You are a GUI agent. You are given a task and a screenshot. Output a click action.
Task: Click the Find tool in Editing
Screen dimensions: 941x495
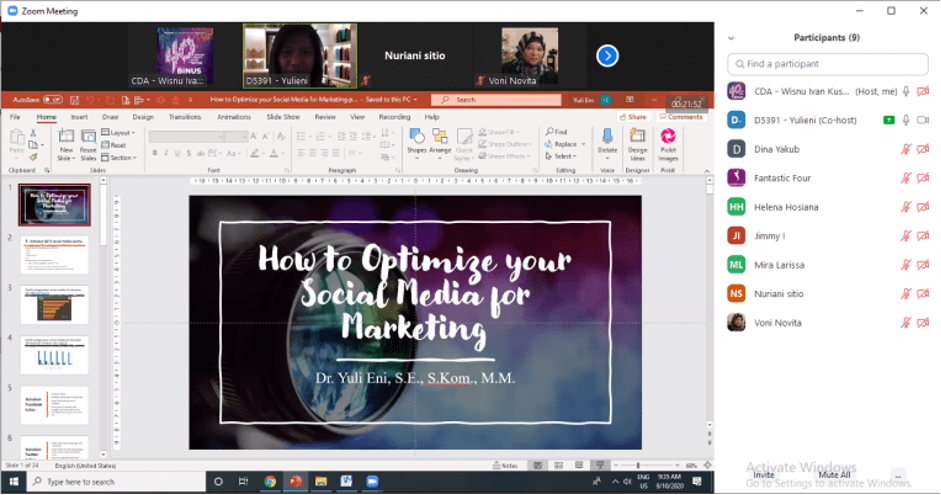click(x=556, y=131)
